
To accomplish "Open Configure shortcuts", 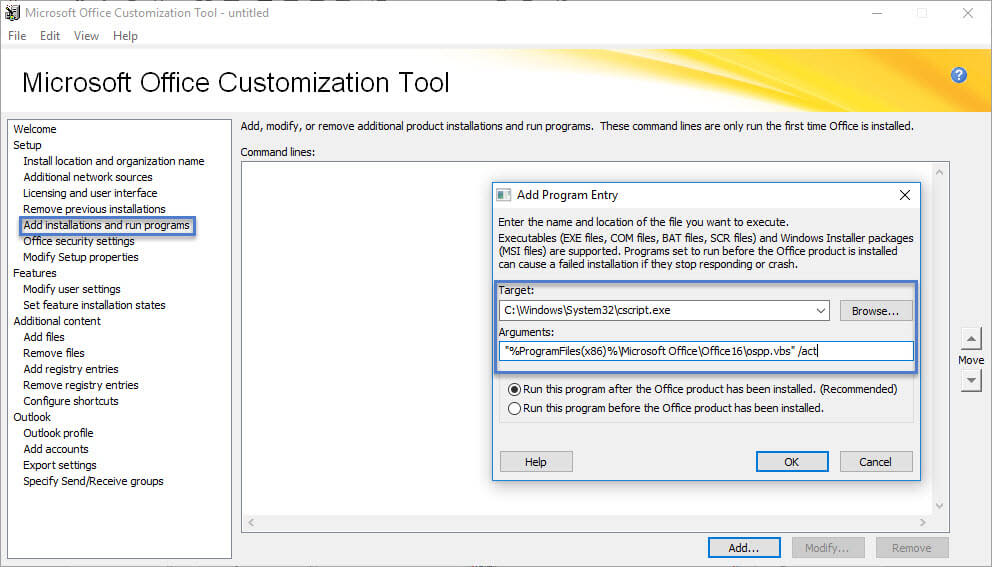I will pos(71,401).
